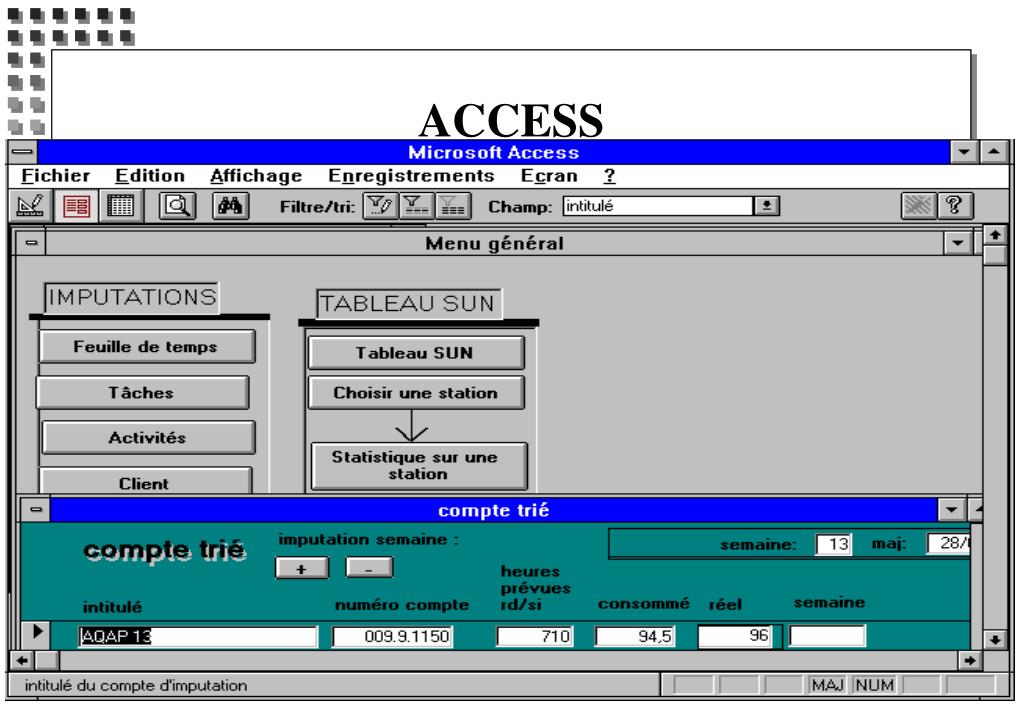The width and height of the screenshot is (1023, 708).
Task: Click the Tâches button
Action: click(142, 392)
